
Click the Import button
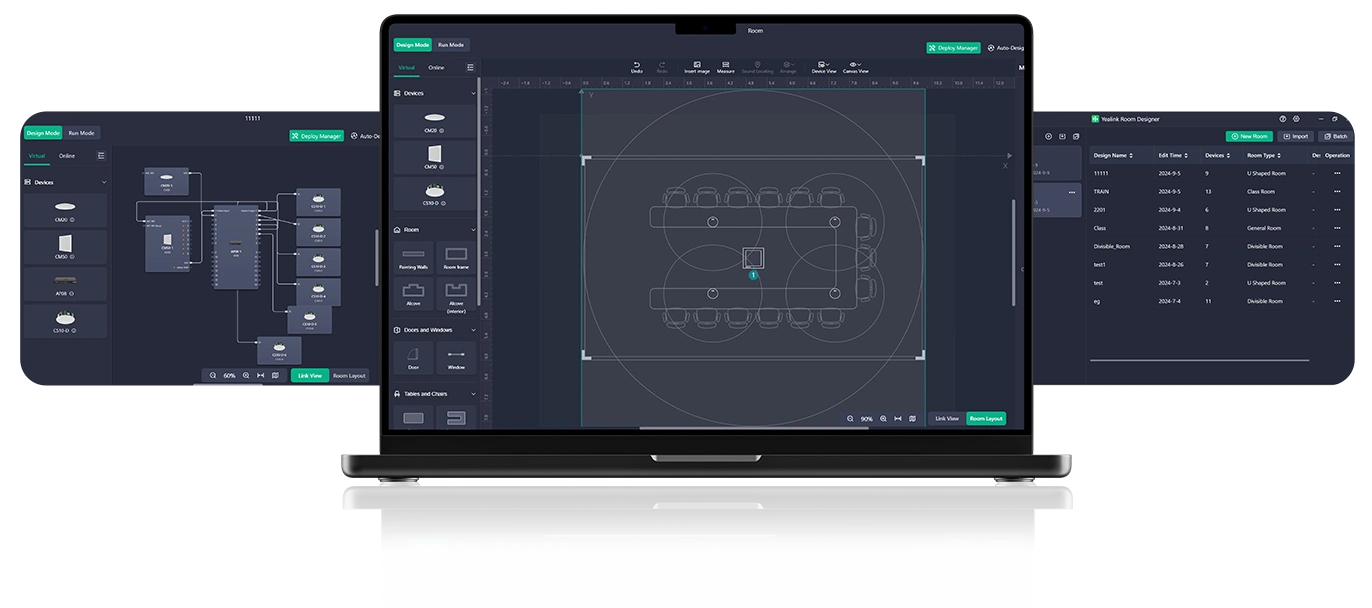coord(1295,136)
